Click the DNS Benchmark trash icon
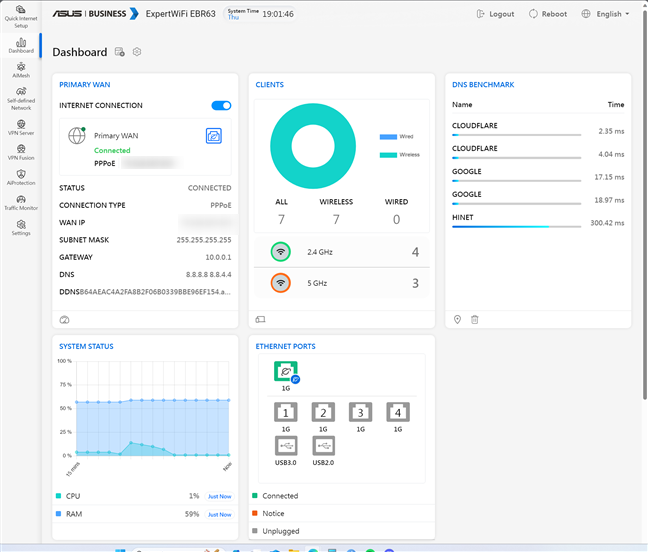648x552 pixels. click(475, 319)
